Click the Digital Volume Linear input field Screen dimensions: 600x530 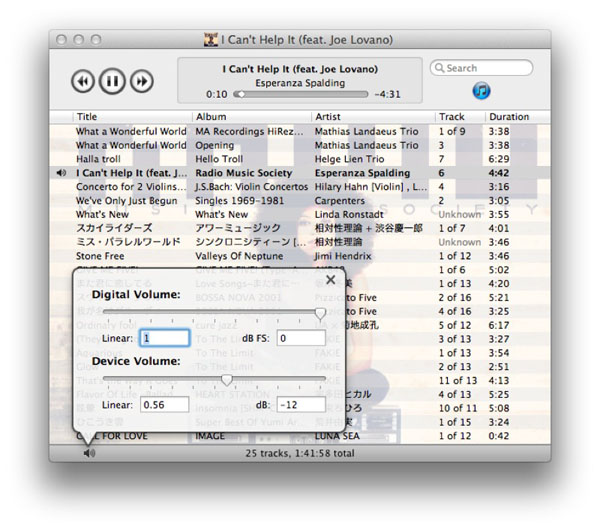click(x=164, y=339)
